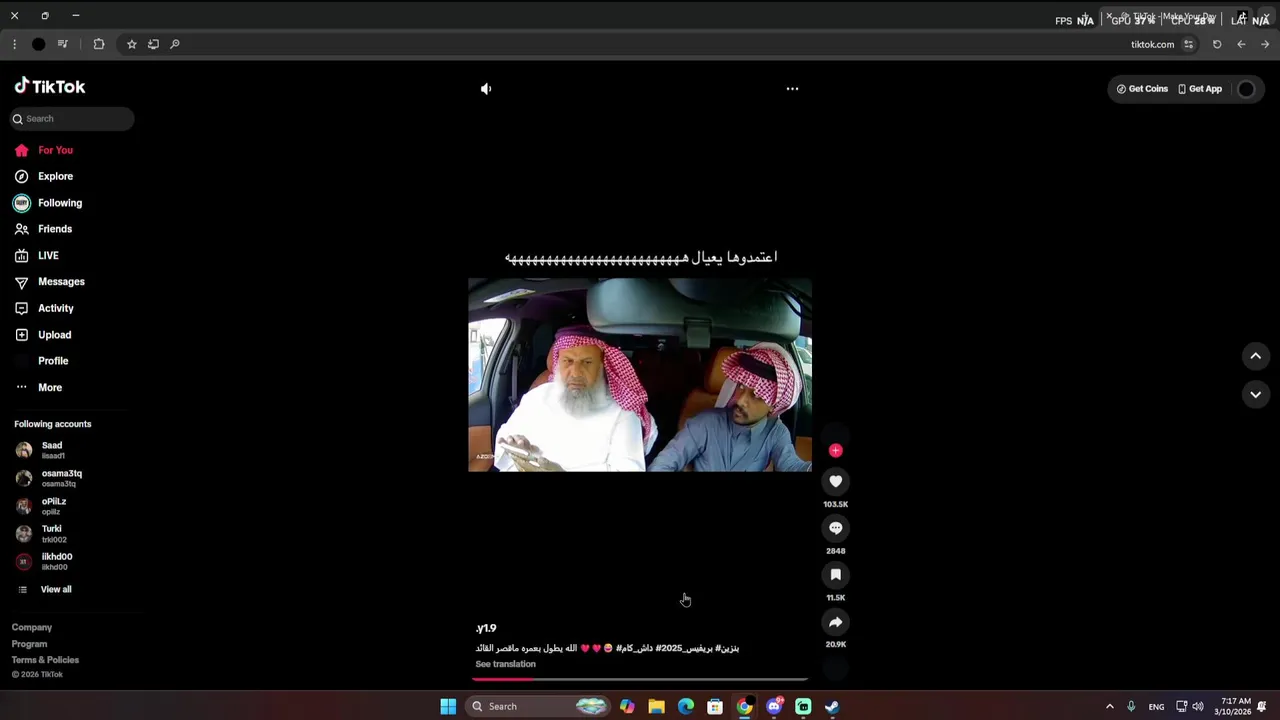Screen dimensions: 1280x720
Task: Go back using the browser's back arrow
Action: point(1241,44)
